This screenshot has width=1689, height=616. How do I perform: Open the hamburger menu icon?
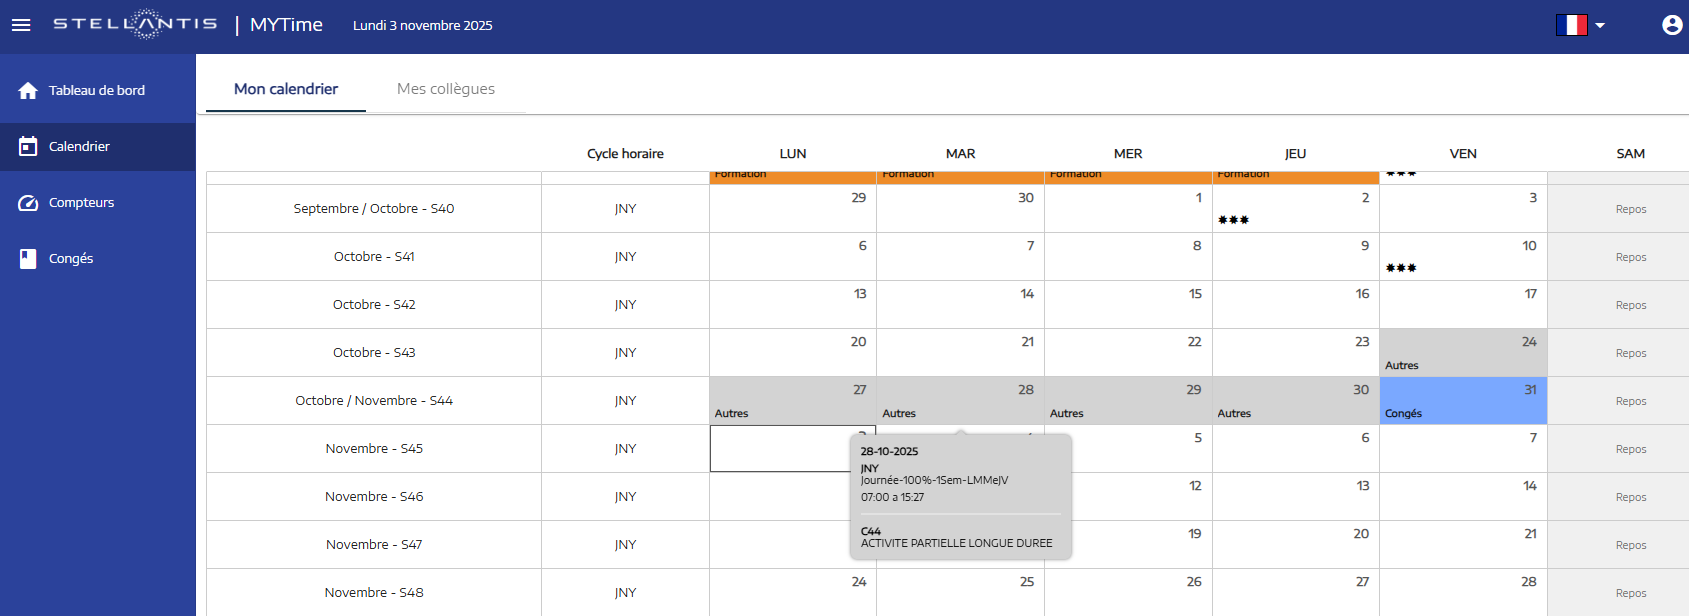point(21,25)
